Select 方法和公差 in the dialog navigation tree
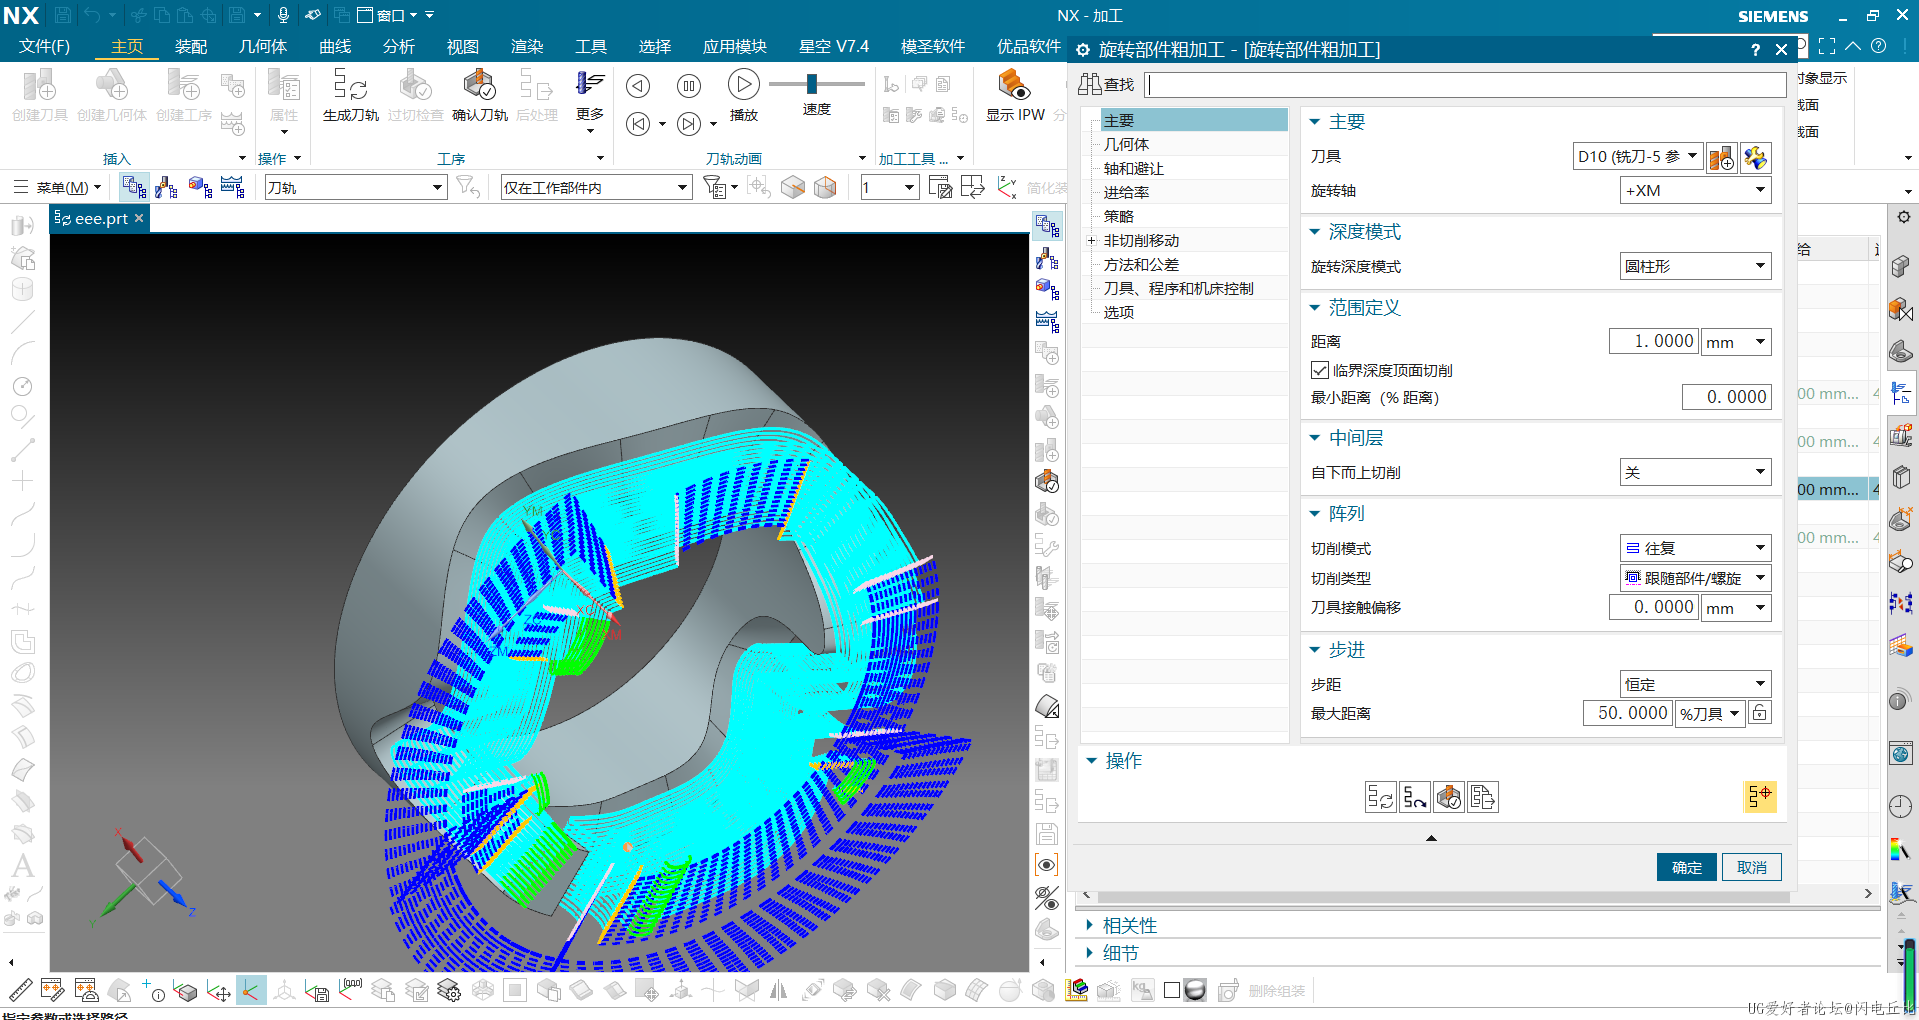Screen dimensions: 1919x1020 tap(1141, 264)
